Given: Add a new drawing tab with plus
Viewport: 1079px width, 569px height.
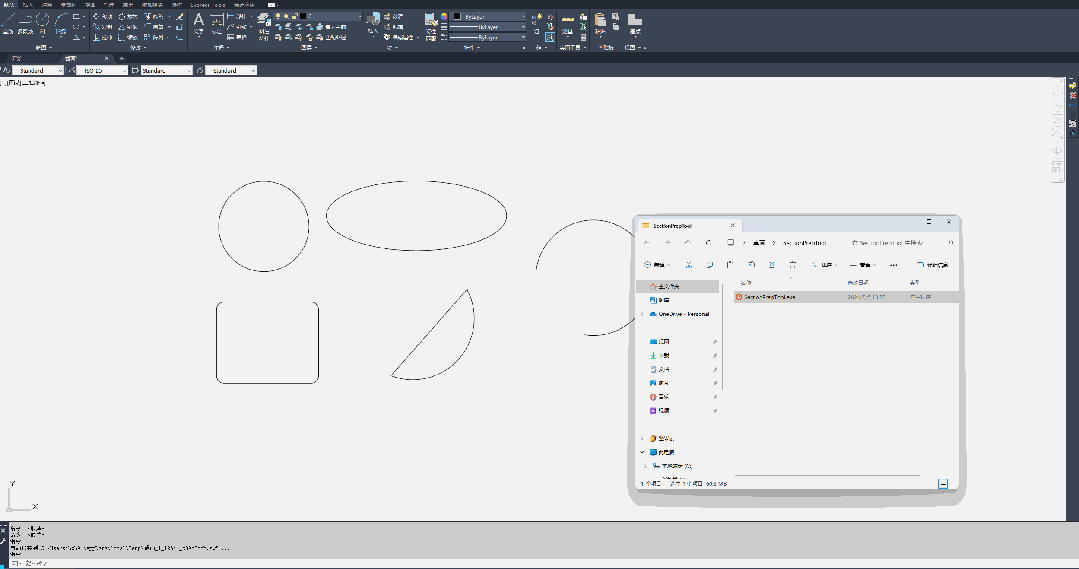Looking at the screenshot, I should pos(122,58).
